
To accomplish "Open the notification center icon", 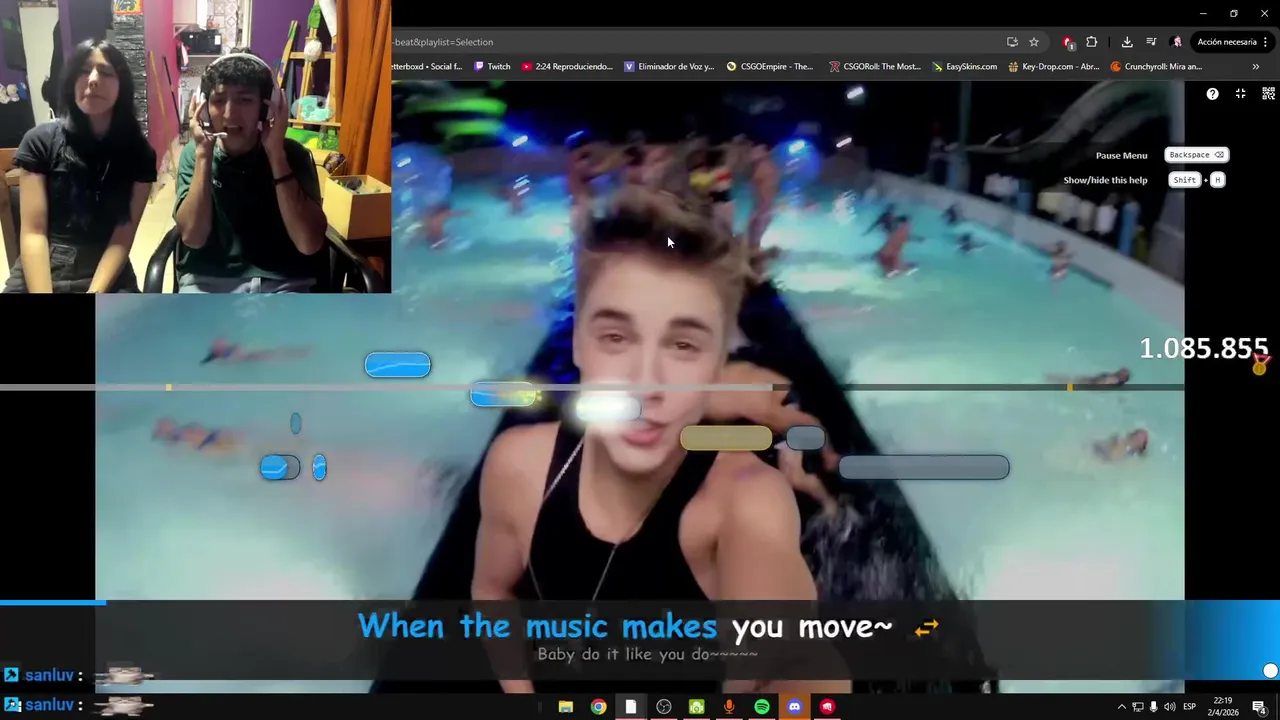I will point(1259,707).
